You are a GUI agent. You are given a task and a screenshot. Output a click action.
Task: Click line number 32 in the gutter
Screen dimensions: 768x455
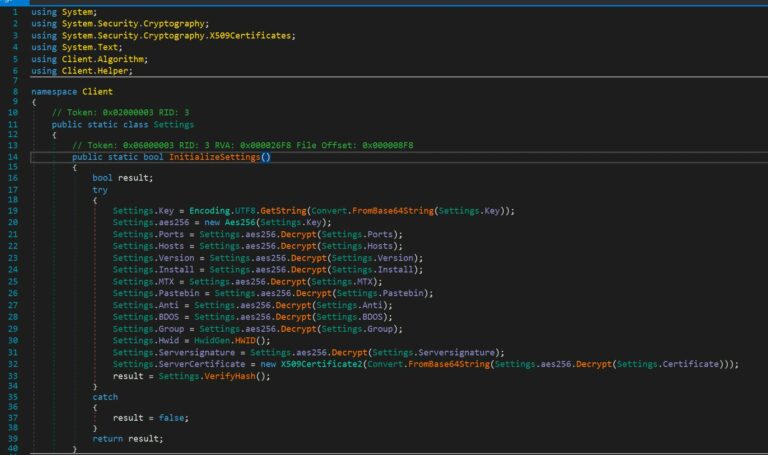point(13,364)
